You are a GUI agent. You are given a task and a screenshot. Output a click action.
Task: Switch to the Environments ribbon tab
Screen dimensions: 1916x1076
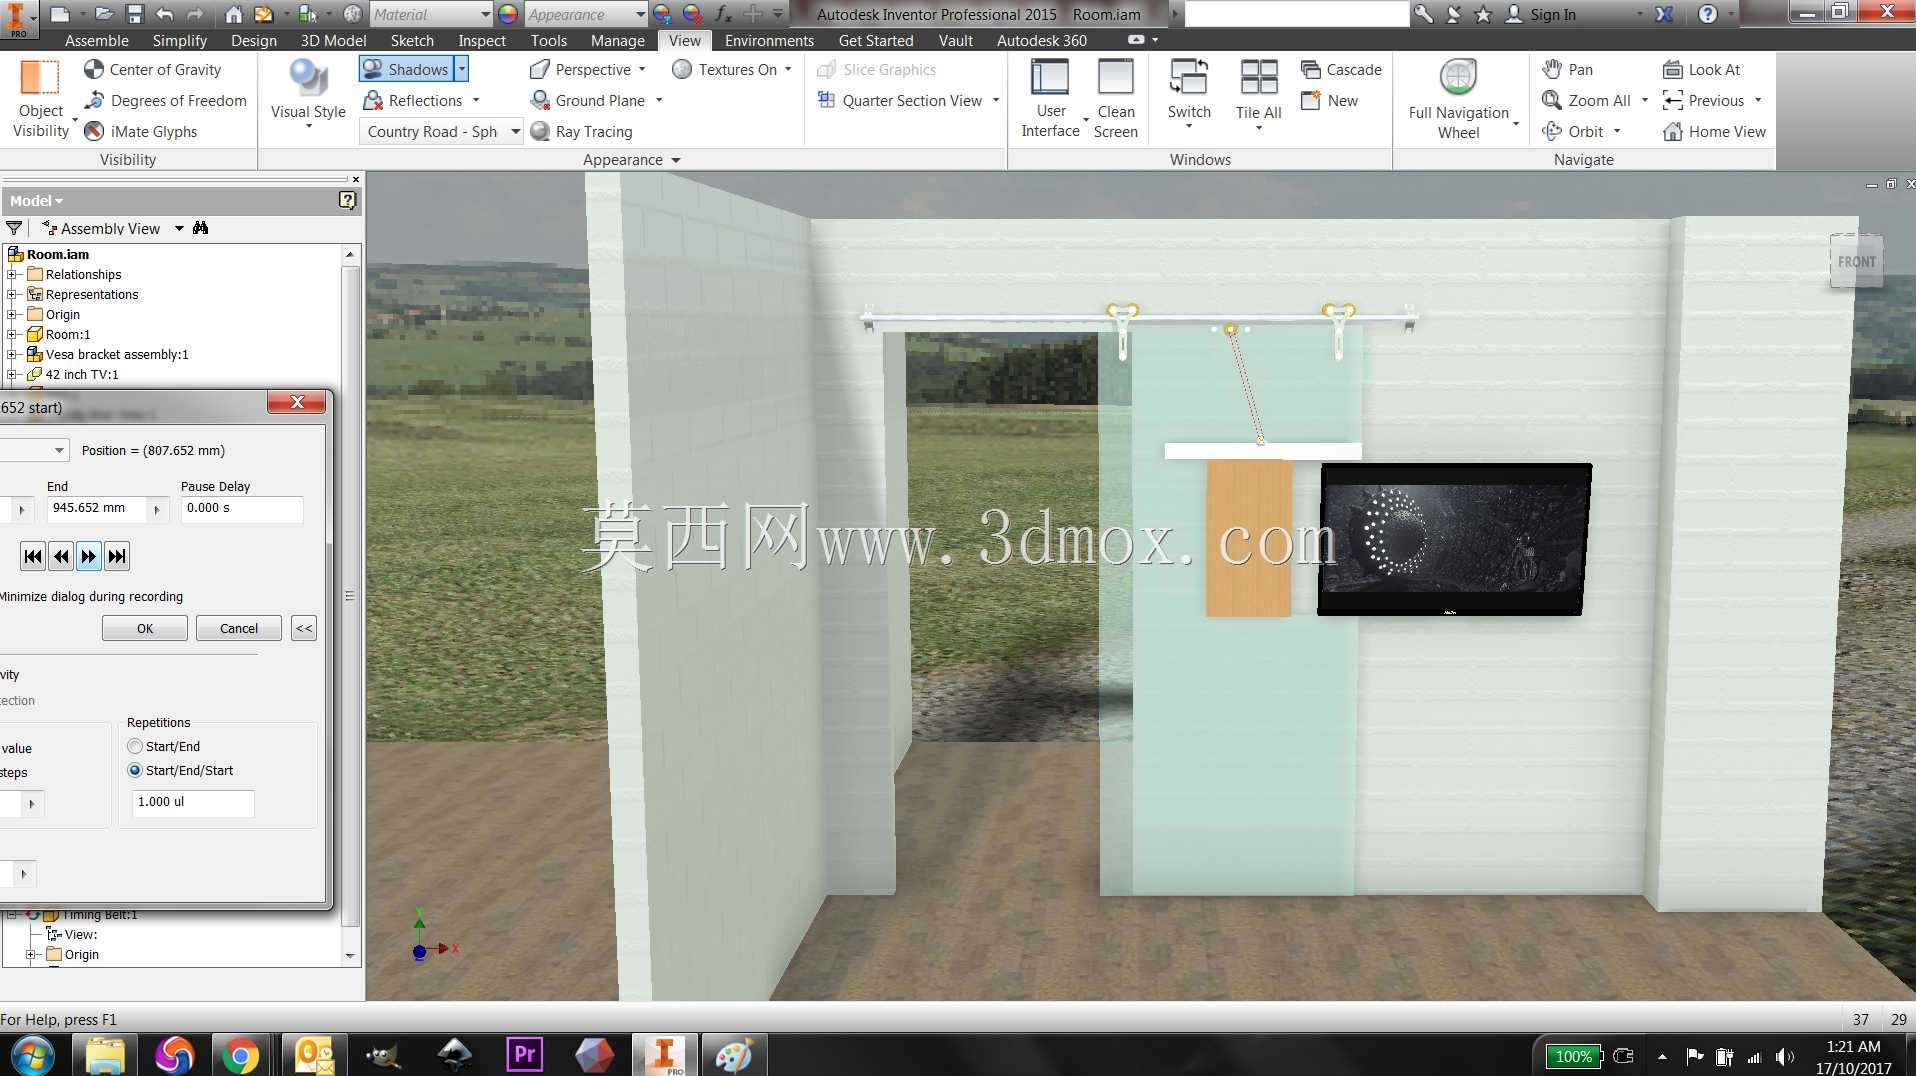[x=769, y=40]
